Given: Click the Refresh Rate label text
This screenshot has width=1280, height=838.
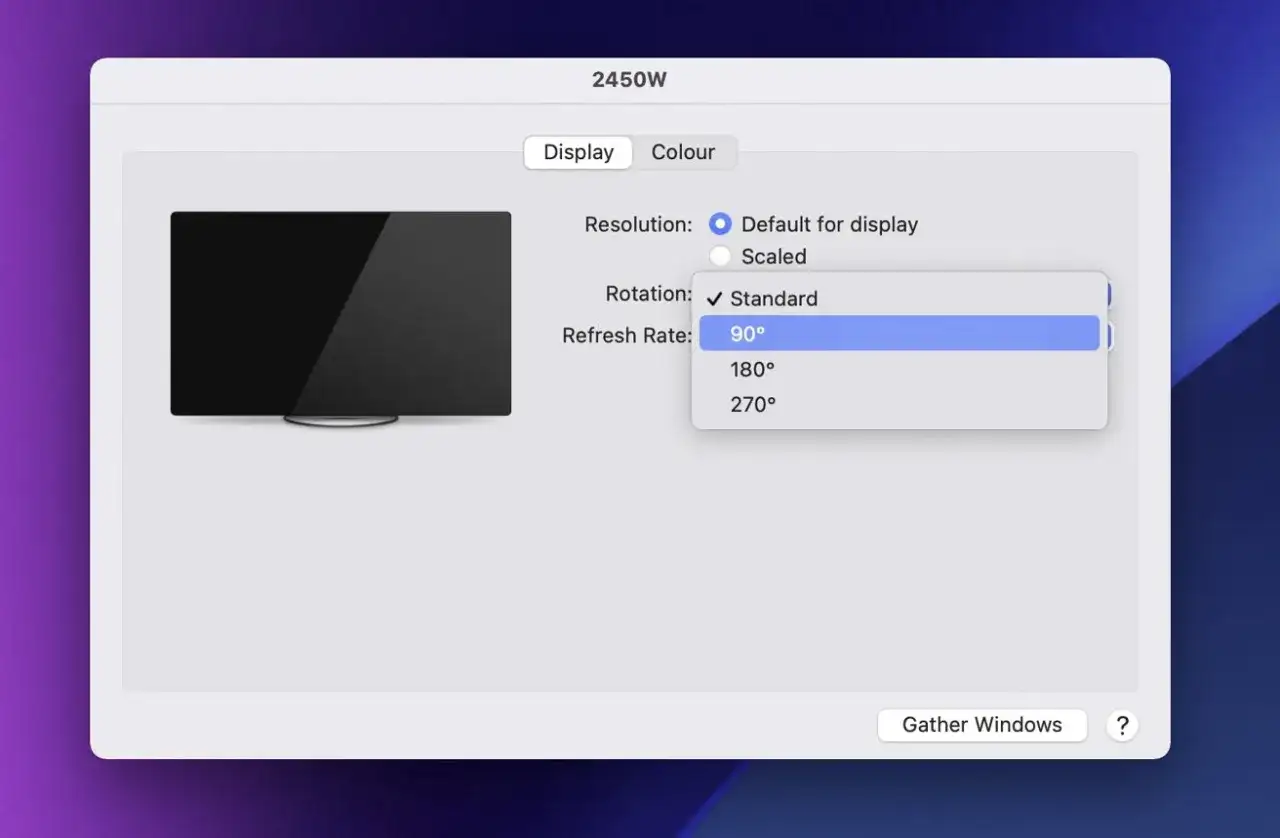Looking at the screenshot, I should [627, 336].
